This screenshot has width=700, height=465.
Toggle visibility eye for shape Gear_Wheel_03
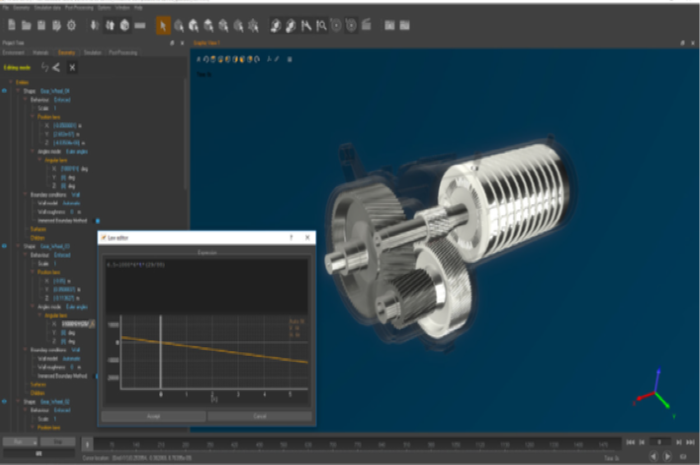[5, 245]
